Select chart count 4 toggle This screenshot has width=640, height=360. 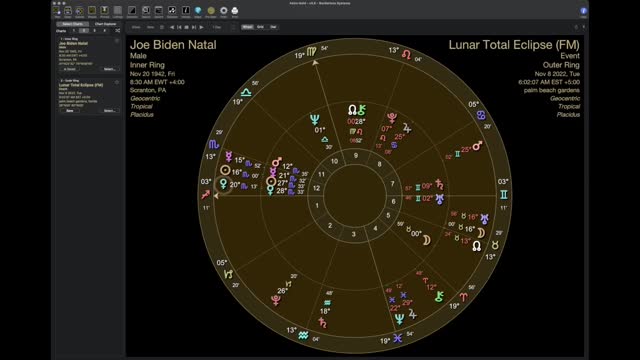104,31
